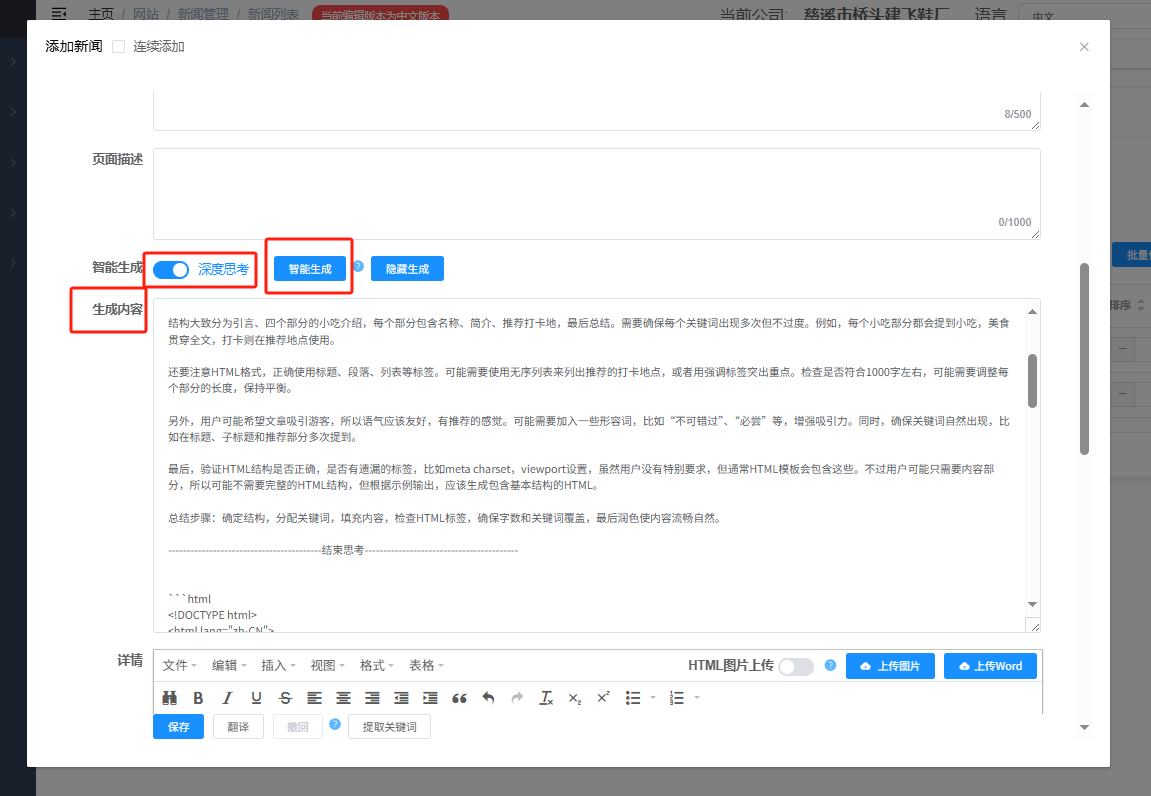Click dialog scroll-up arrow at top right

[x=1084, y=104]
